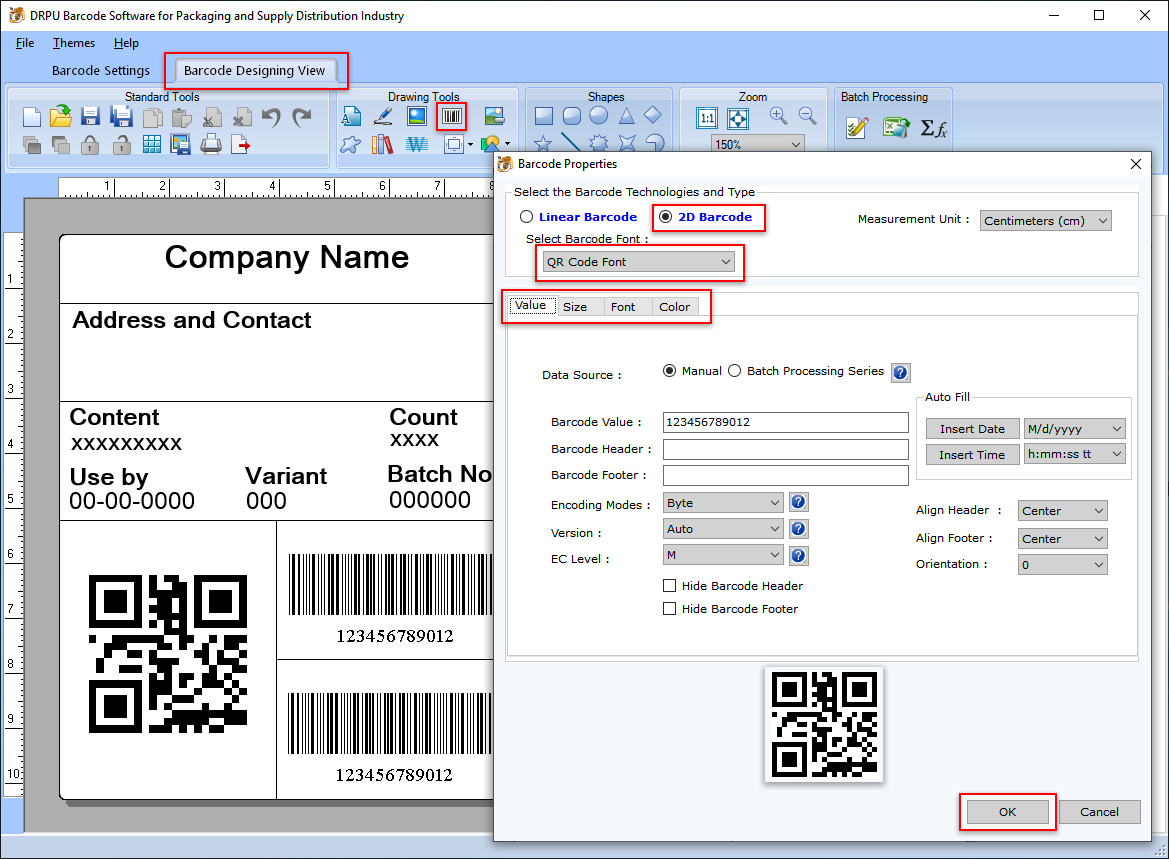Click the sigma fx formula icon
Screen dimensions: 1169x859
(933, 128)
